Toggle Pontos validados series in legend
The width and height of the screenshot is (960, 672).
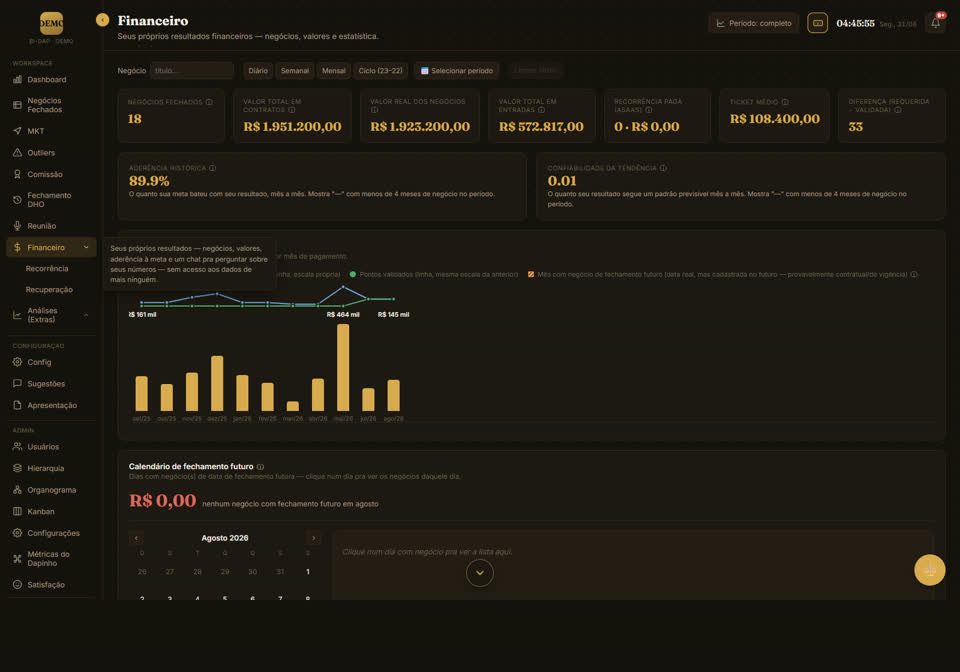tap(433, 274)
